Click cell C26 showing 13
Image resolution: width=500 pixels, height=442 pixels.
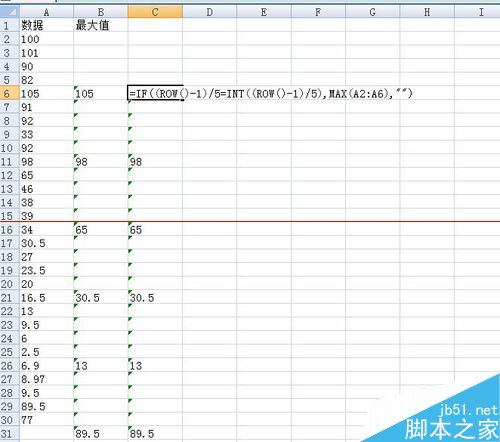tap(155, 365)
